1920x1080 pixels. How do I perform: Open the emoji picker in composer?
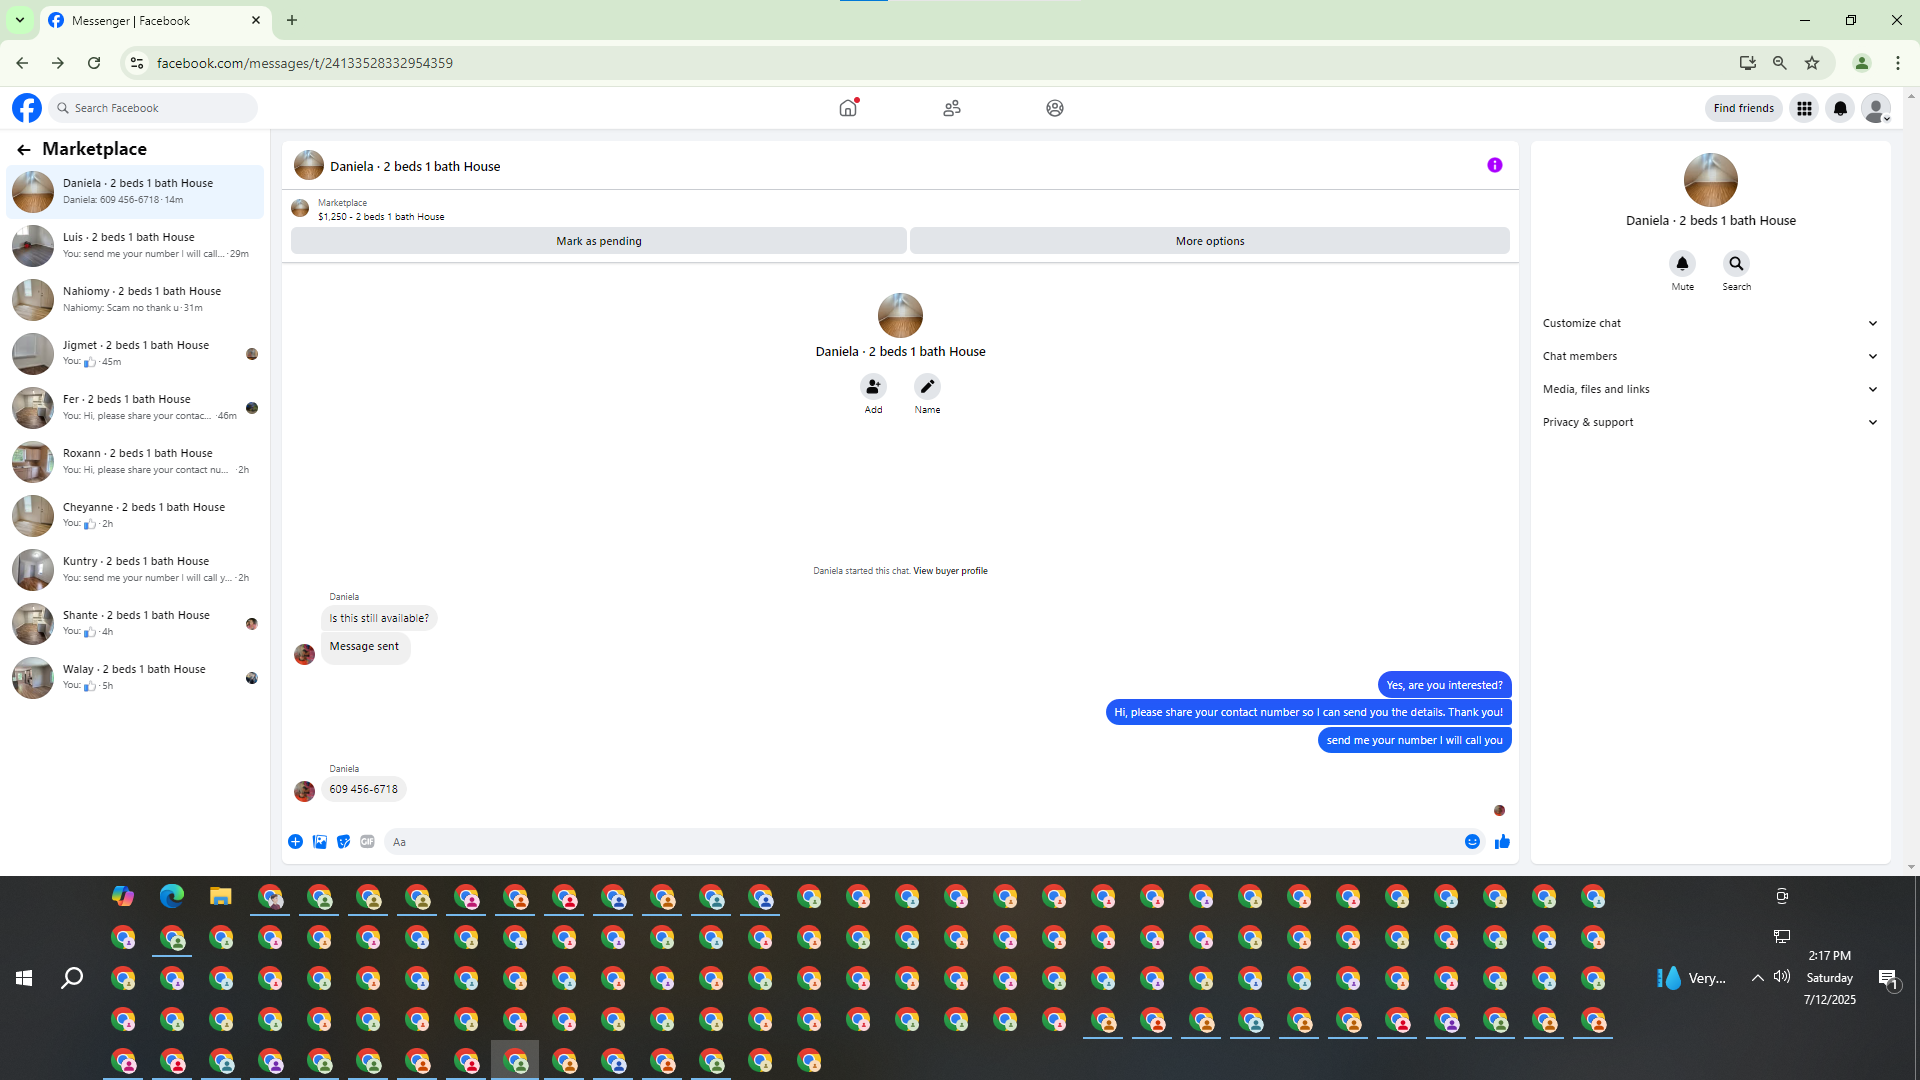point(1472,842)
